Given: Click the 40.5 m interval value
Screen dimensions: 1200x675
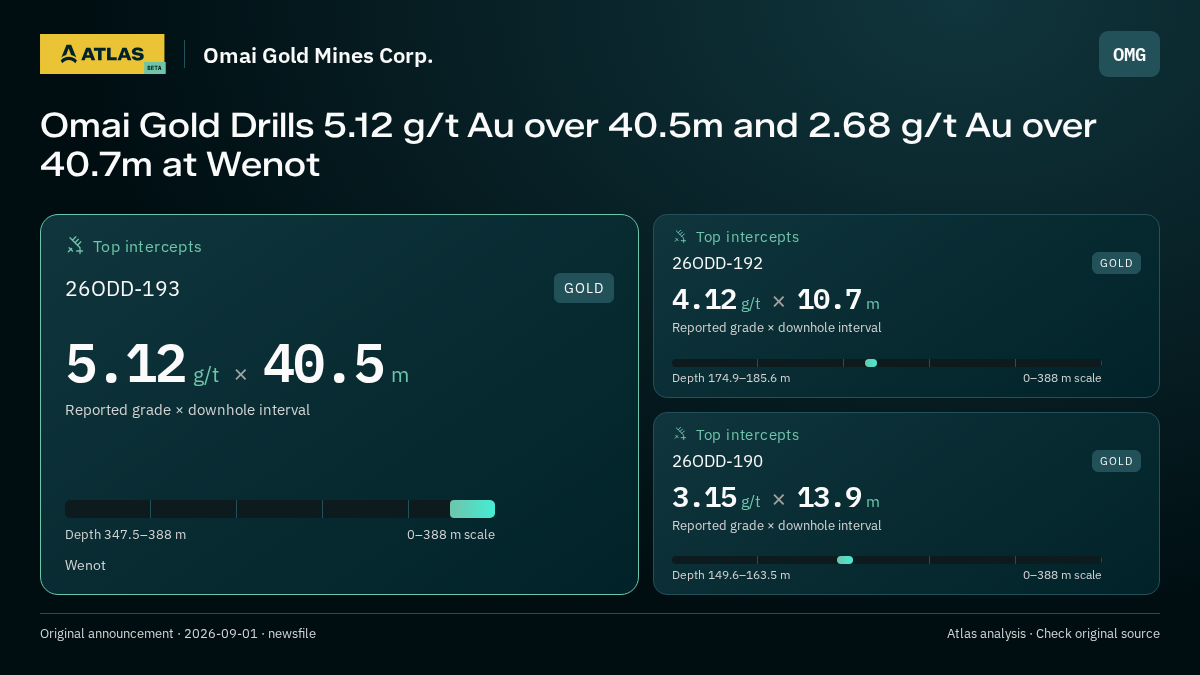Looking at the screenshot, I should coord(336,366).
